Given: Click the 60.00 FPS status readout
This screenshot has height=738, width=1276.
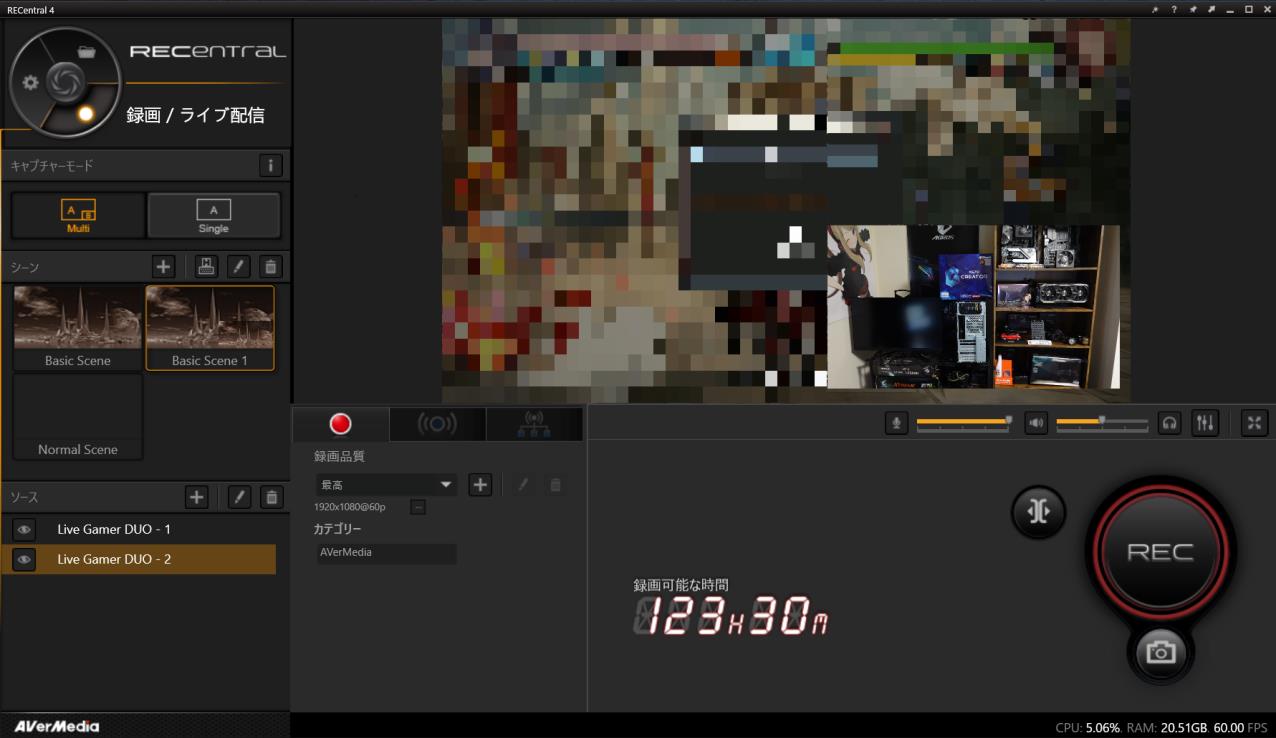Looking at the screenshot, I should click(x=1242, y=727).
